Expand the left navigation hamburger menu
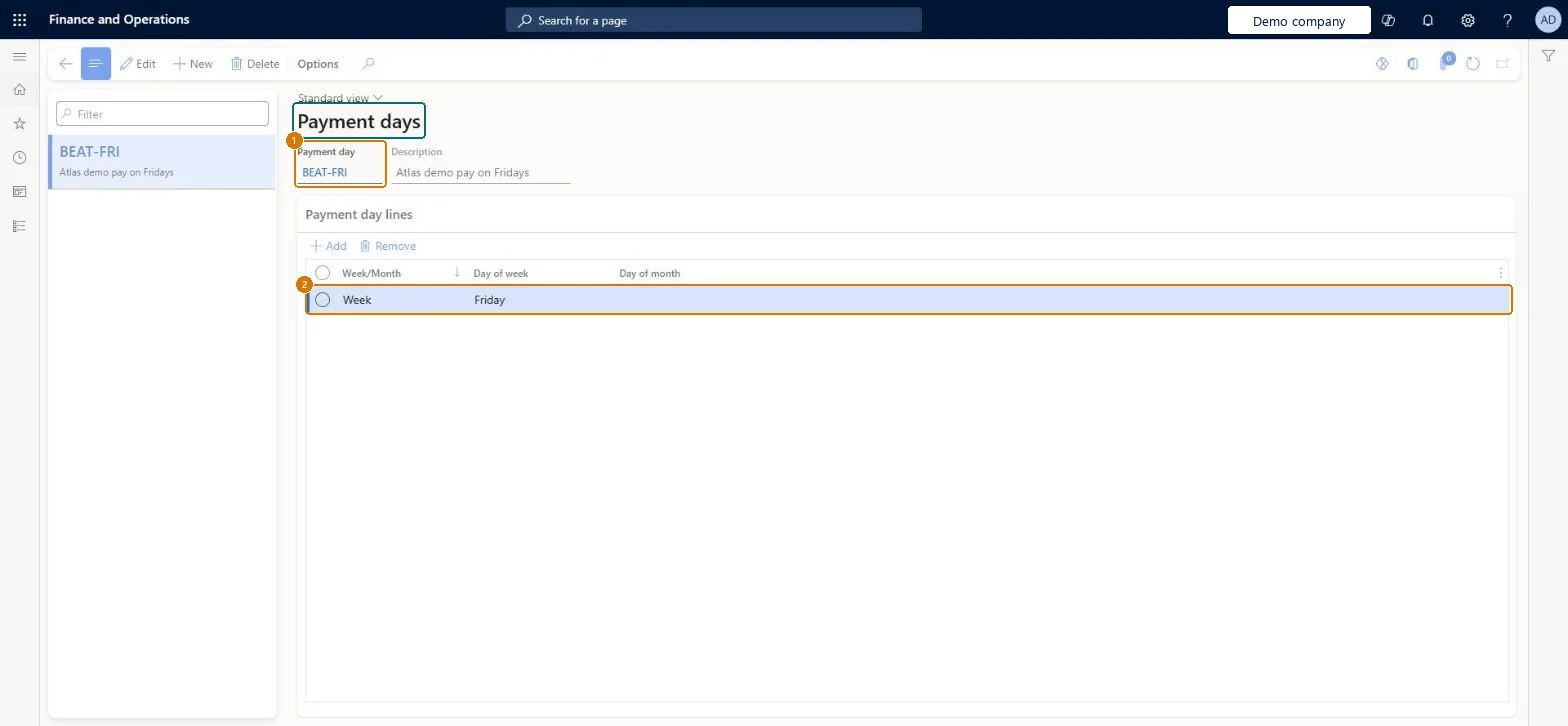Image resolution: width=1568 pixels, height=726 pixels. pyautogui.click(x=19, y=57)
